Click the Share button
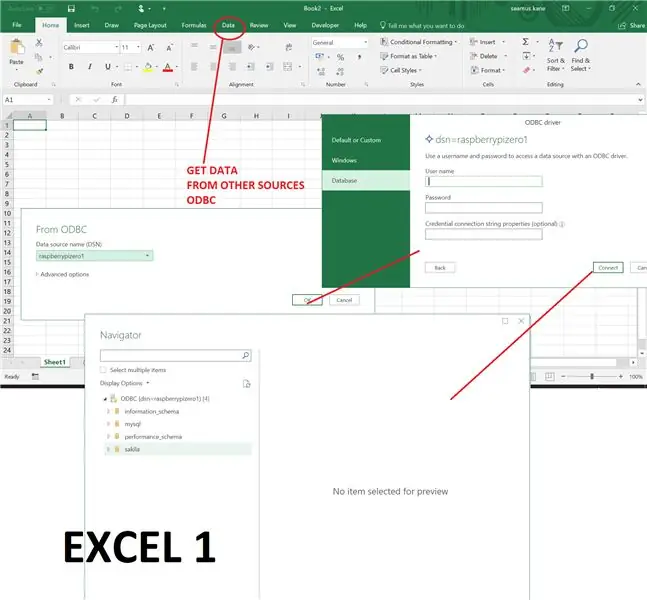 point(632,26)
